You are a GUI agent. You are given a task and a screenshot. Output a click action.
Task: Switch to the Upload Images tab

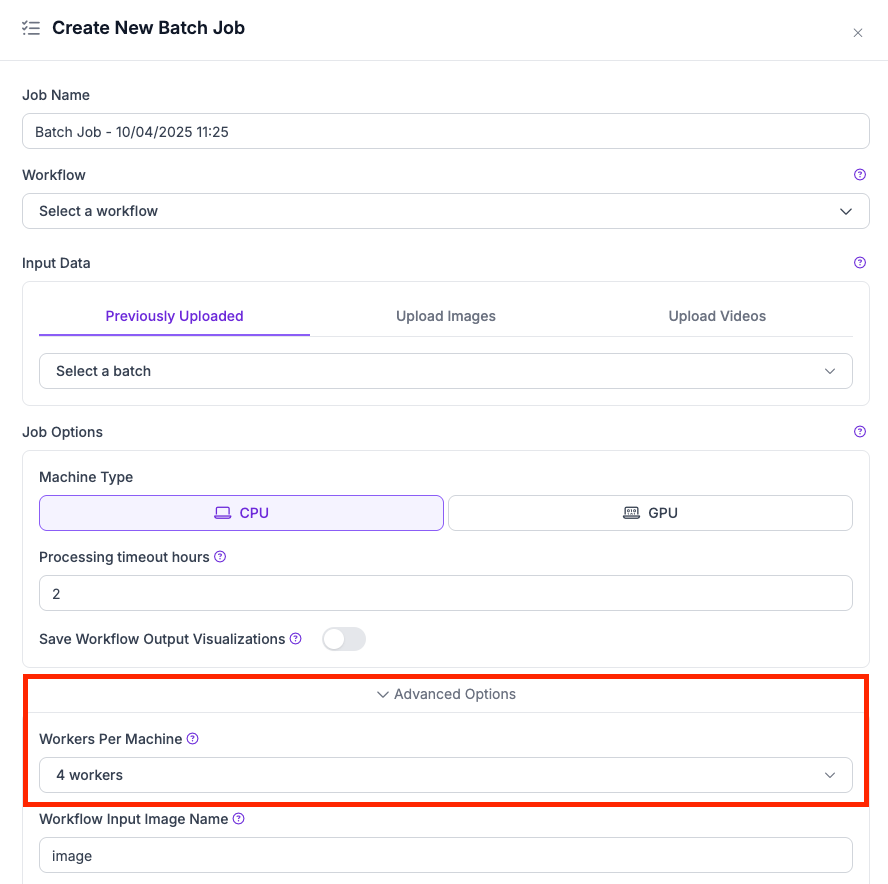[x=446, y=316]
